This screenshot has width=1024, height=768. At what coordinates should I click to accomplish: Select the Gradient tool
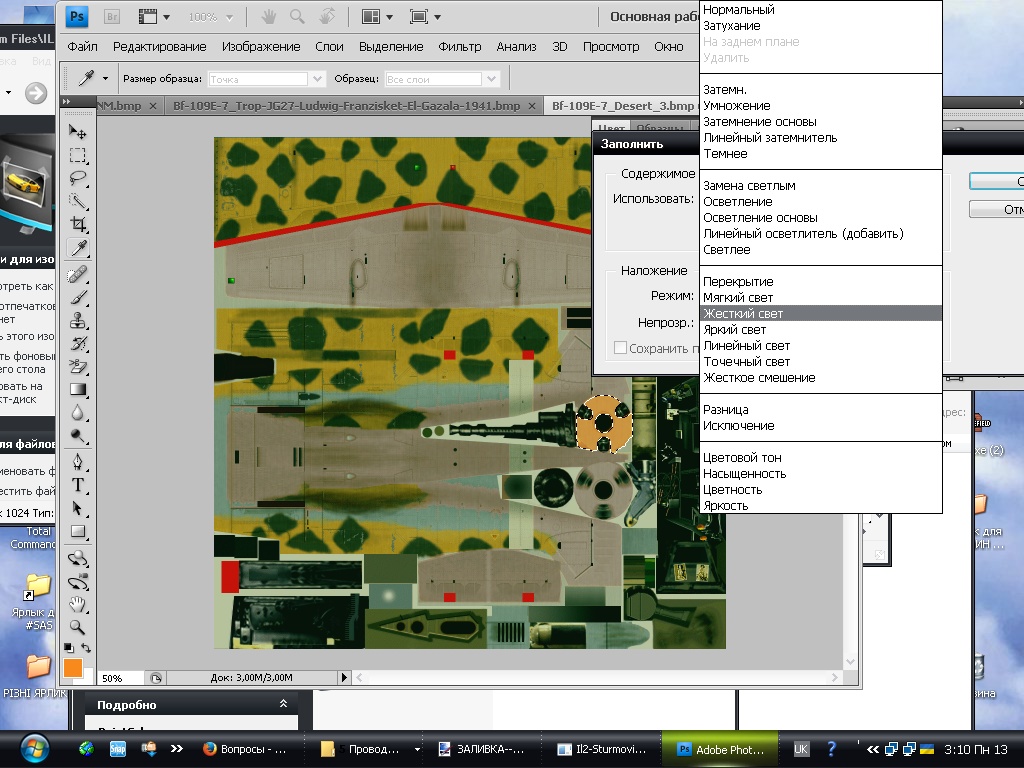pyautogui.click(x=77, y=390)
